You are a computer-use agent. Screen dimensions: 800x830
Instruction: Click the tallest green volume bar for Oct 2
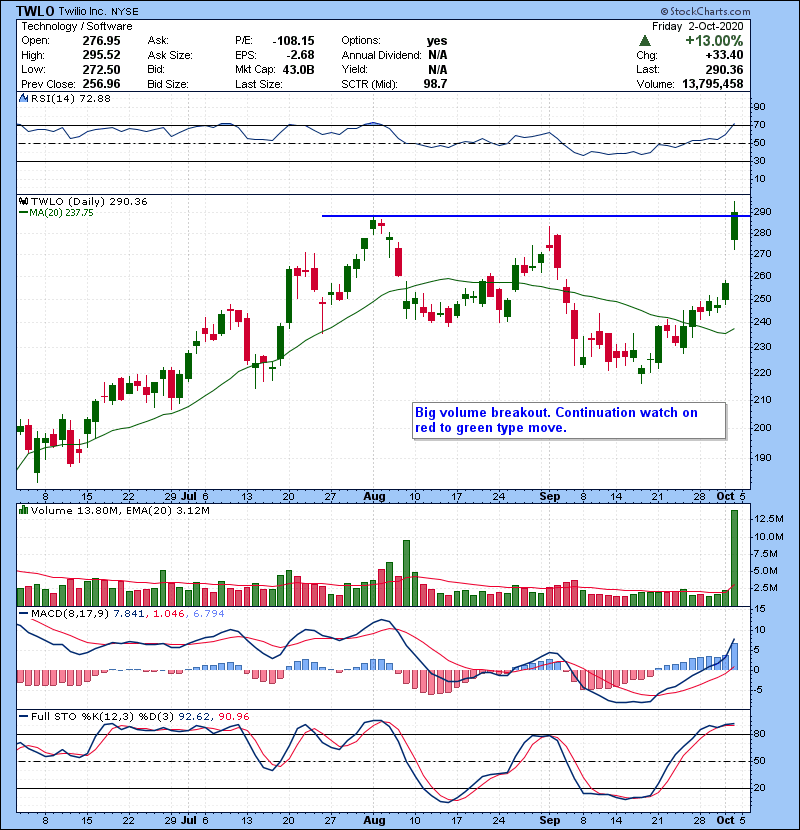coord(734,558)
